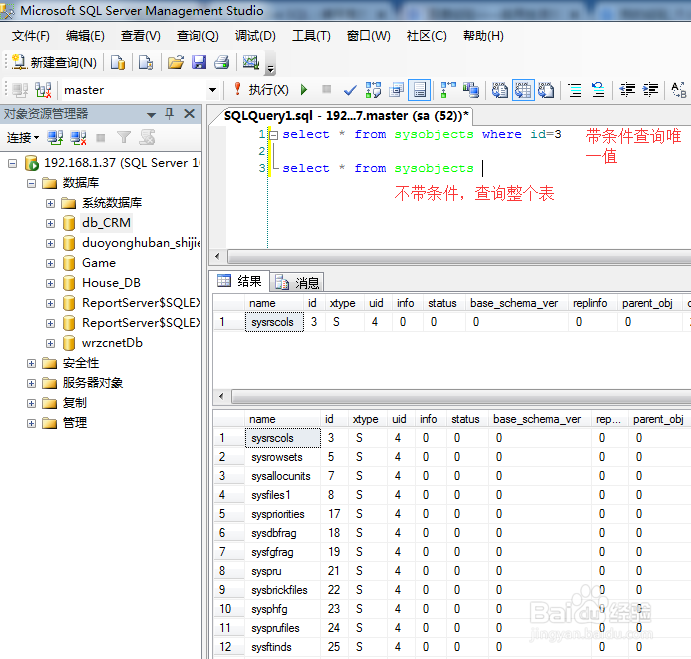
Task: Expand the 安全性 folder
Action: pyautogui.click(x=31, y=364)
